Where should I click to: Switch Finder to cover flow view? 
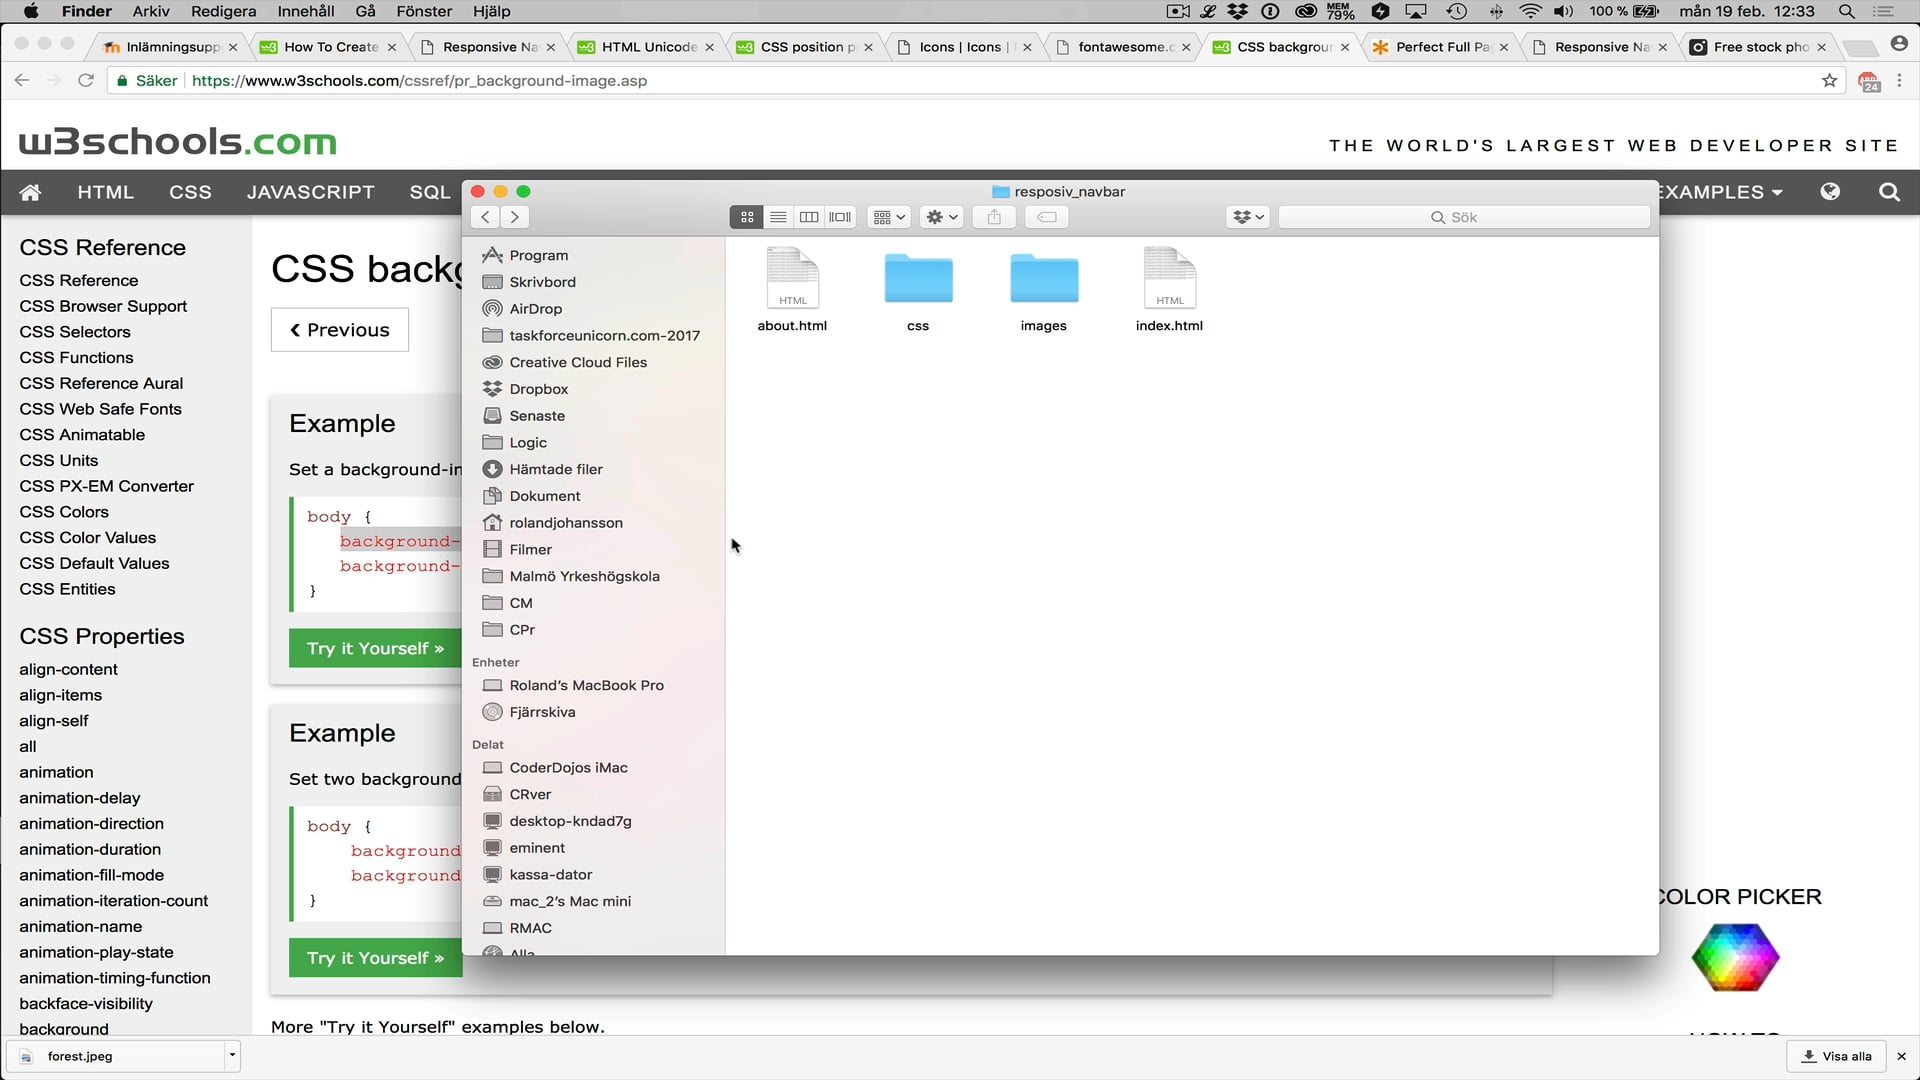tap(840, 217)
